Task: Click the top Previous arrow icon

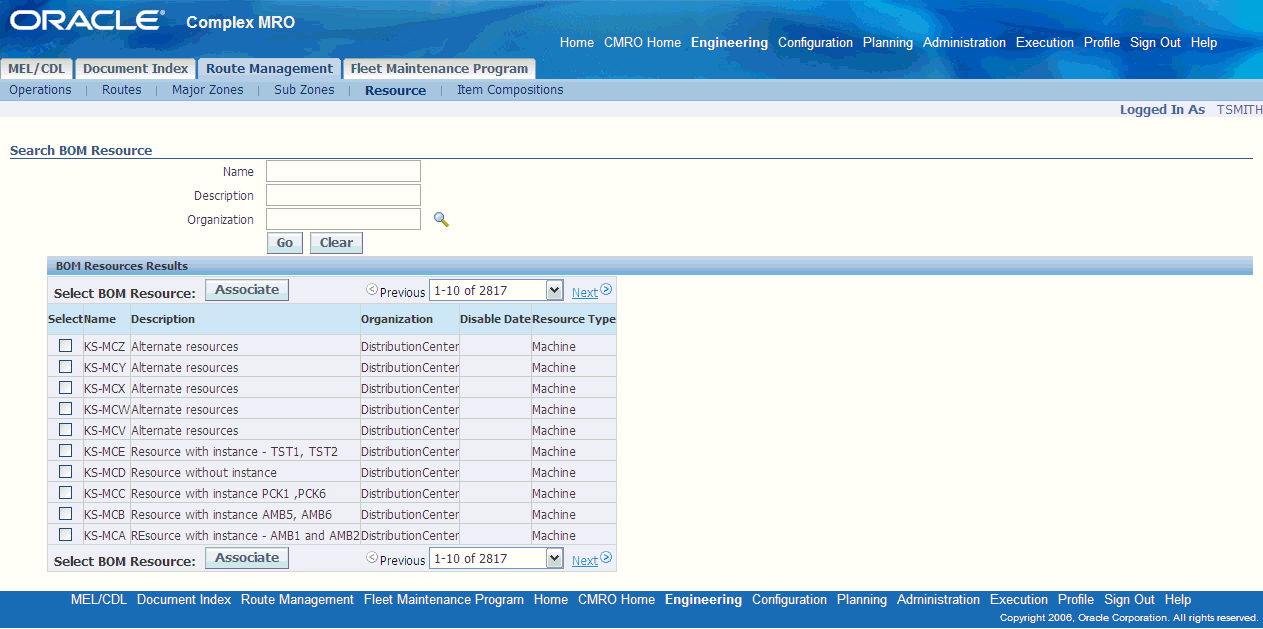Action: click(372, 290)
